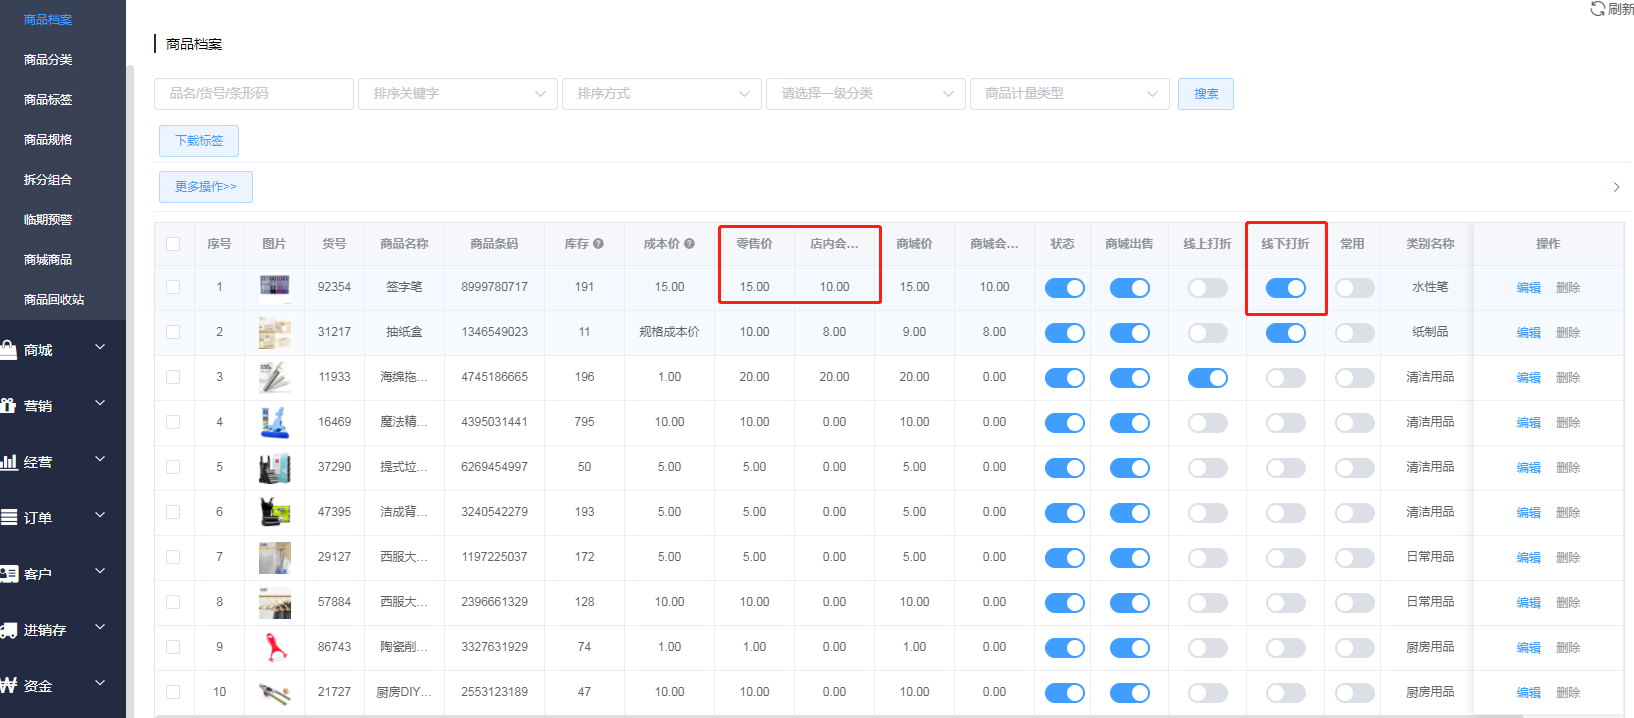Open the 请选择一级分类 dropdown

pyautogui.click(x=866, y=94)
